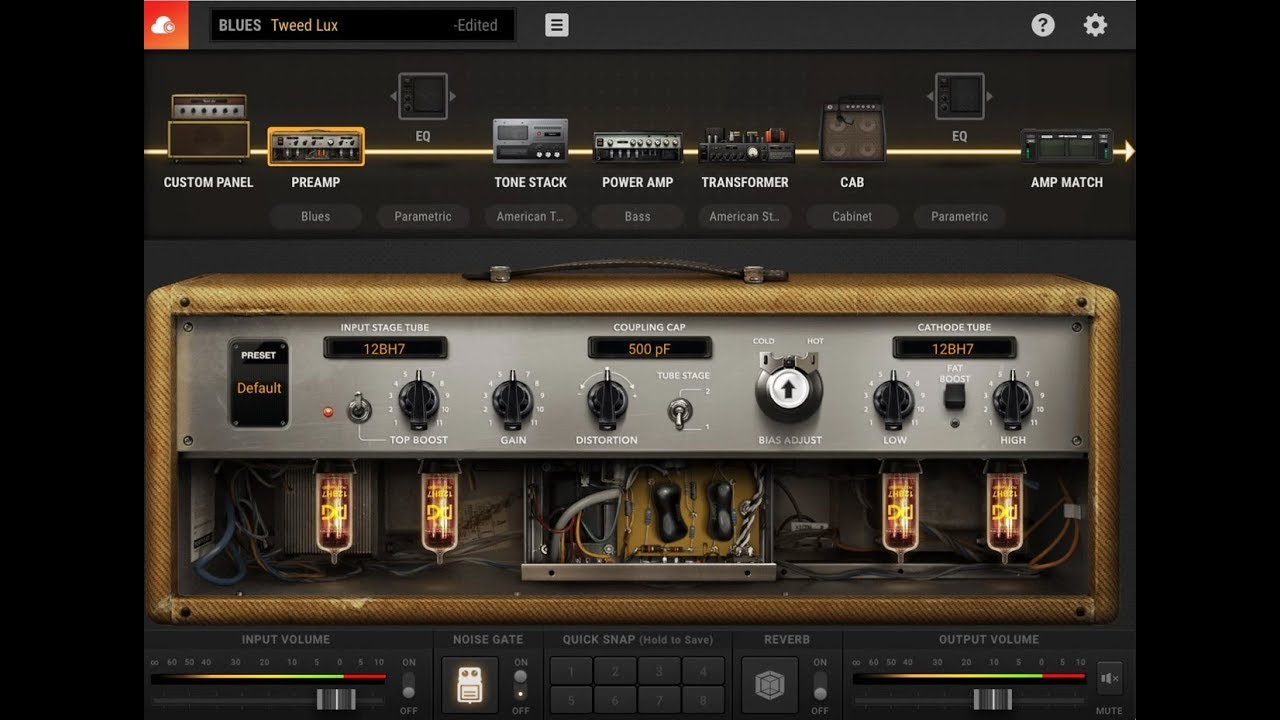1280x720 pixels.
Task: Select Quick Snap slot 2
Action: 615,671
